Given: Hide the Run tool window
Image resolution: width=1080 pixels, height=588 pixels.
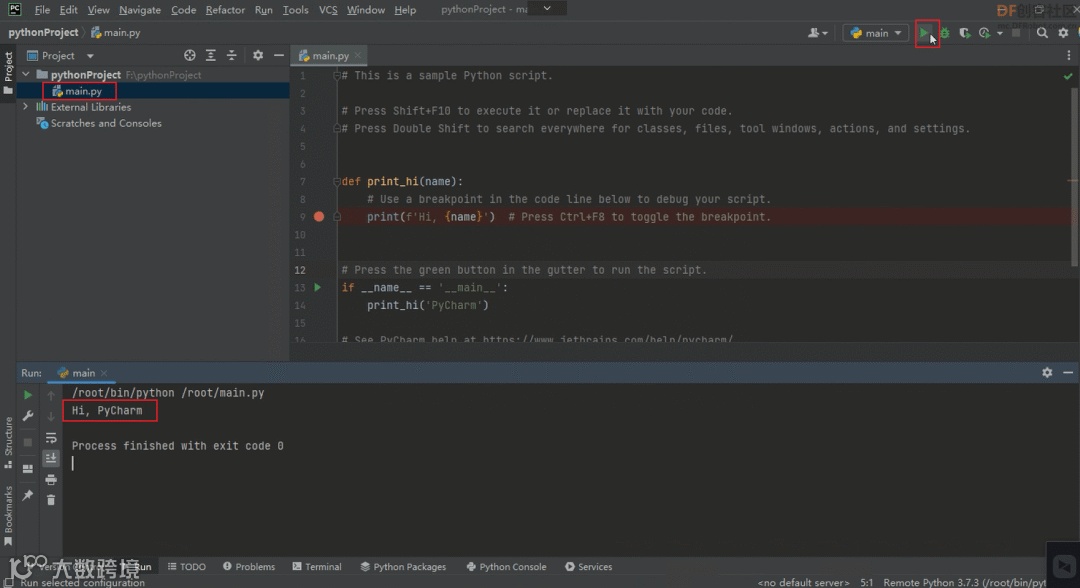Looking at the screenshot, I should click(1068, 372).
